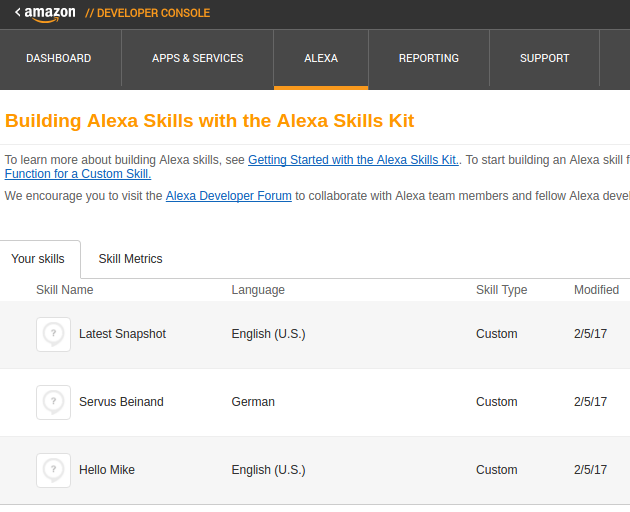Click the Building Alexa Skills page heading

point(209,121)
